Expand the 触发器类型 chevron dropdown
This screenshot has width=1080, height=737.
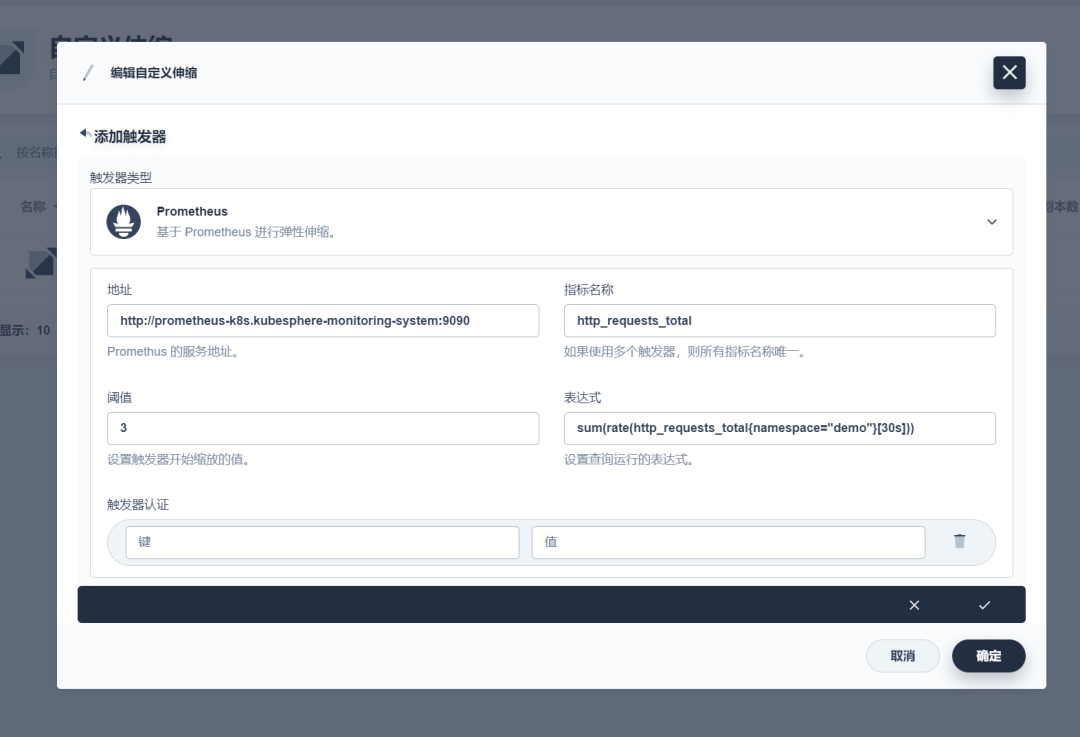click(992, 222)
